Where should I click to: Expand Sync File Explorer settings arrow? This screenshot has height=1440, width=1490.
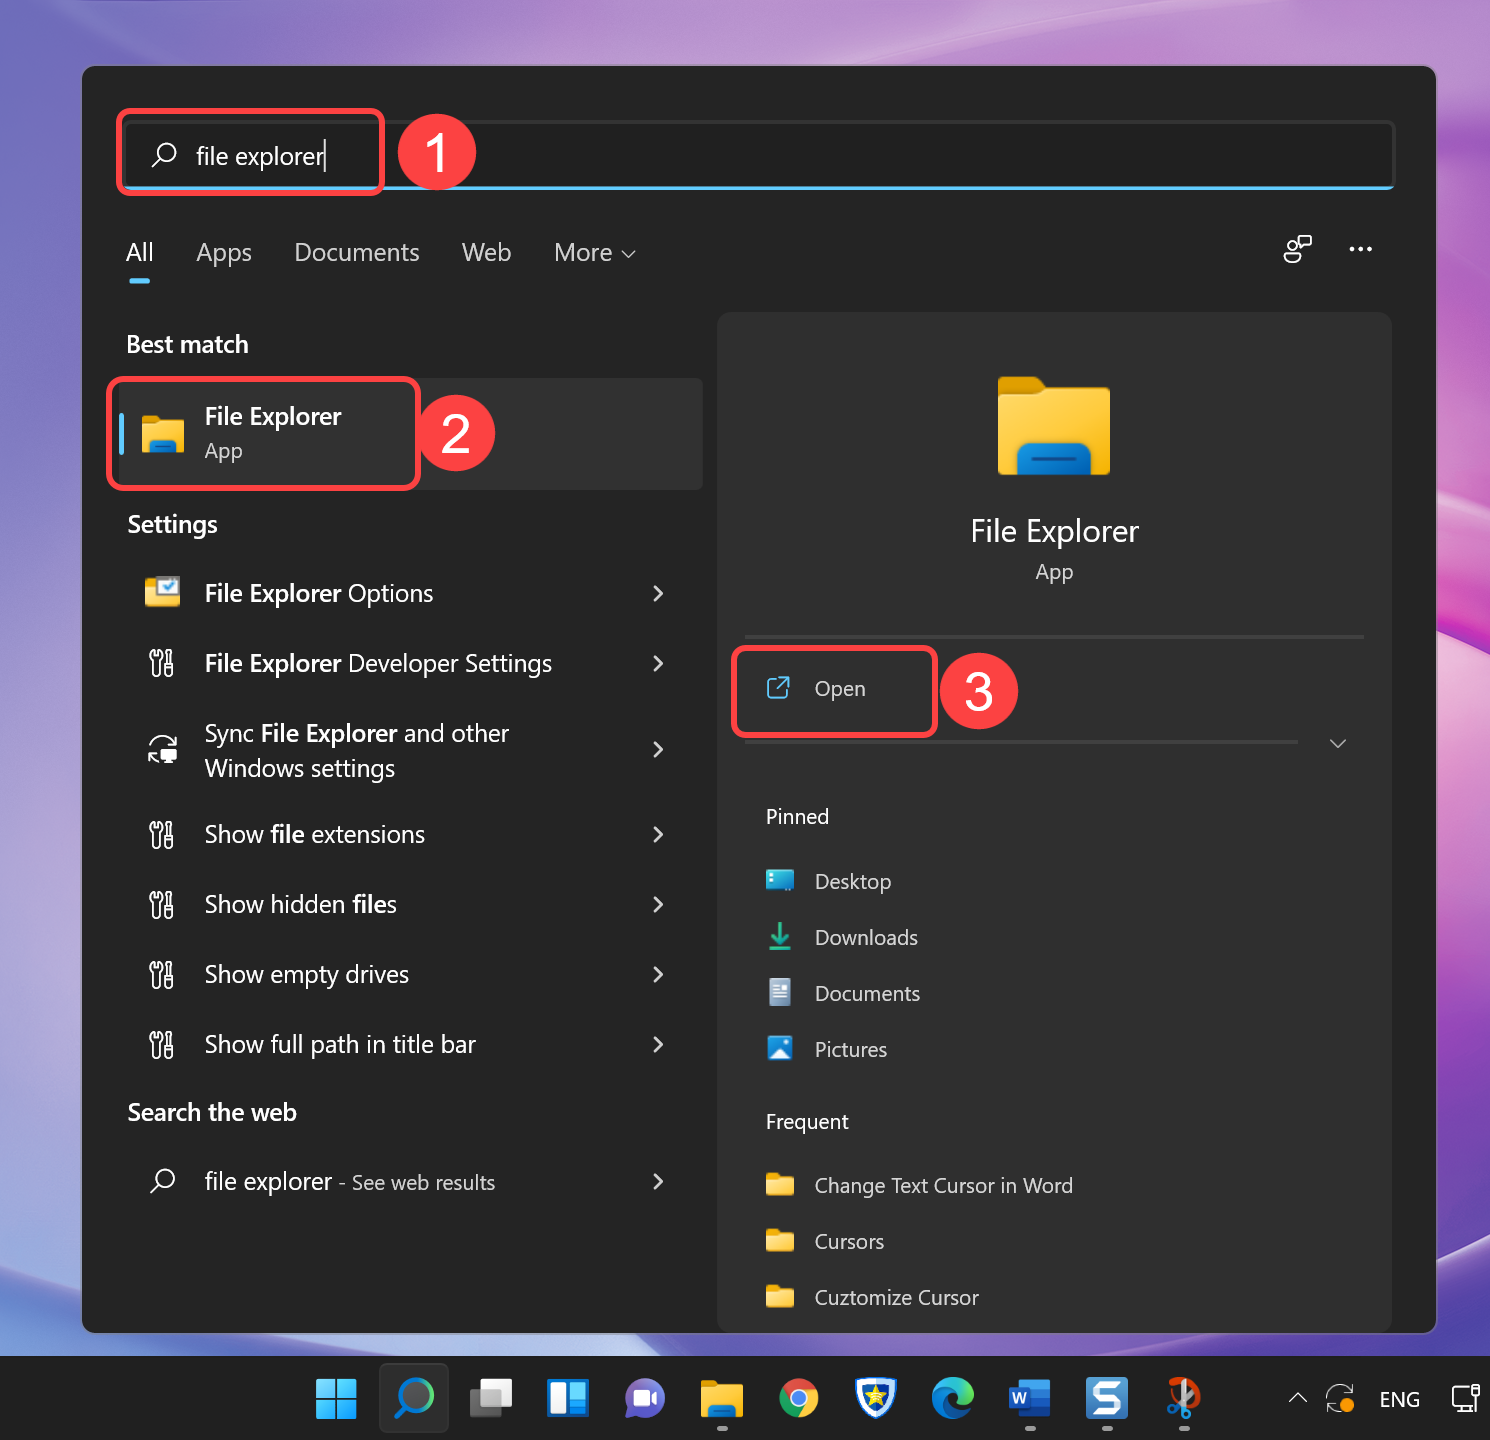coord(658,749)
